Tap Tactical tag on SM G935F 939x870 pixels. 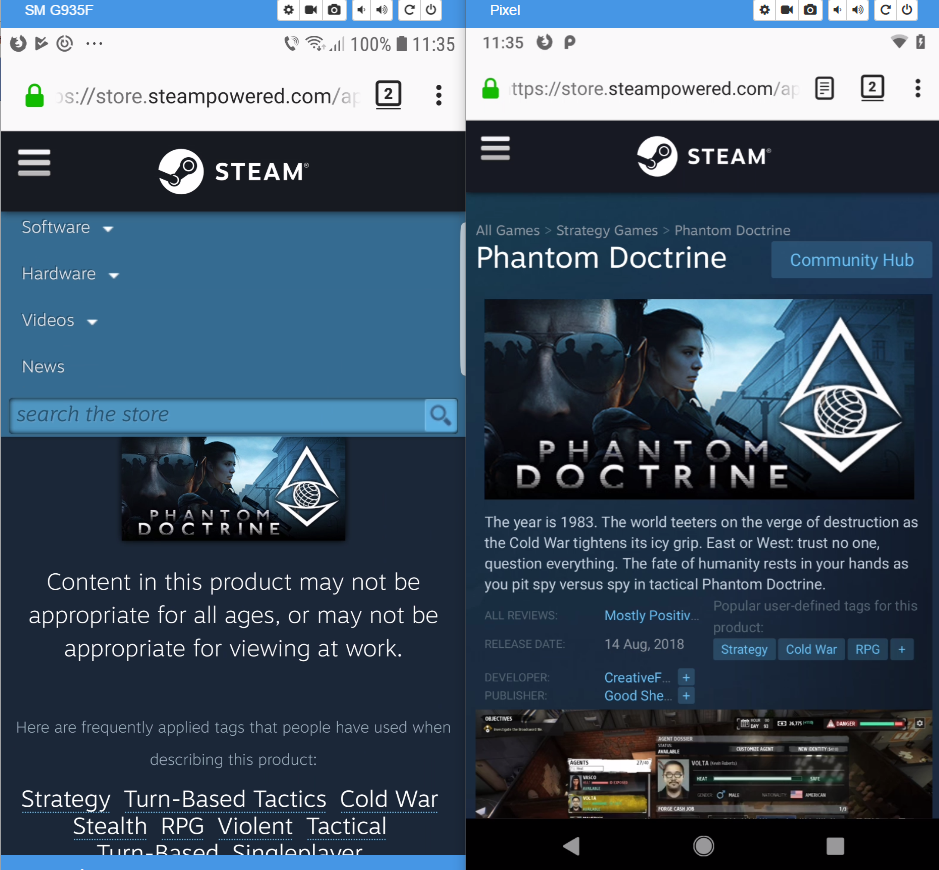tap(346, 826)
